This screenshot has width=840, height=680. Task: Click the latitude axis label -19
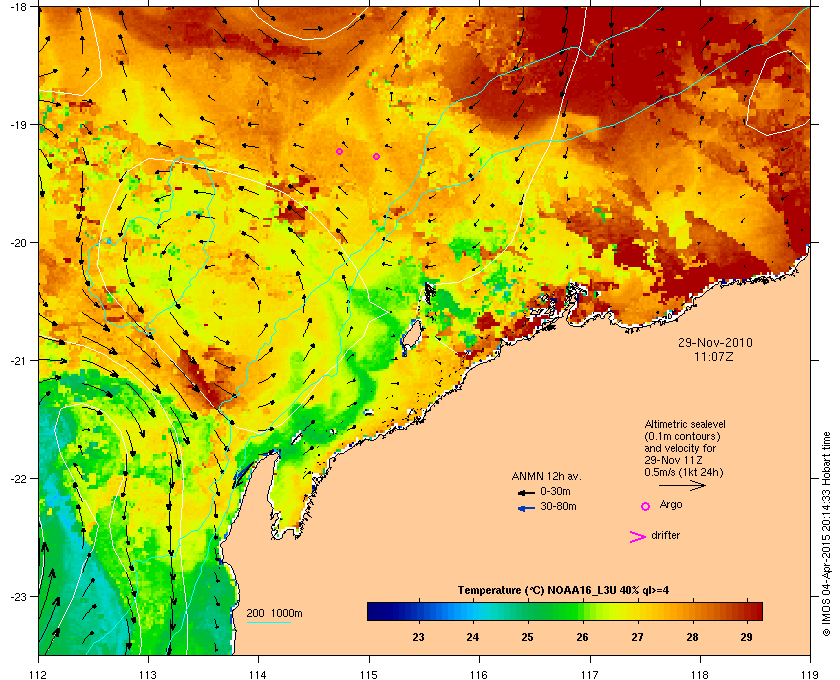tap(18, 124)
